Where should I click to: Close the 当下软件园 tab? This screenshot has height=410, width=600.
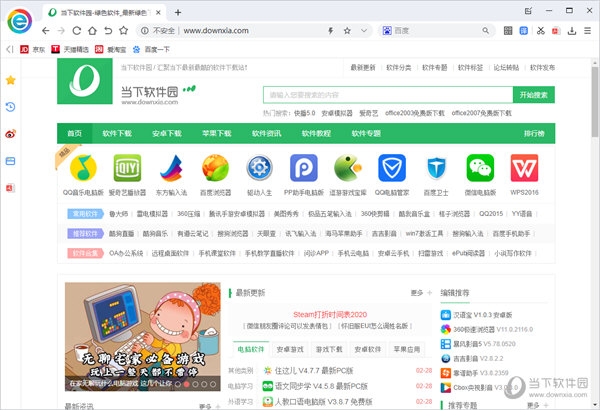coord(158,13)
